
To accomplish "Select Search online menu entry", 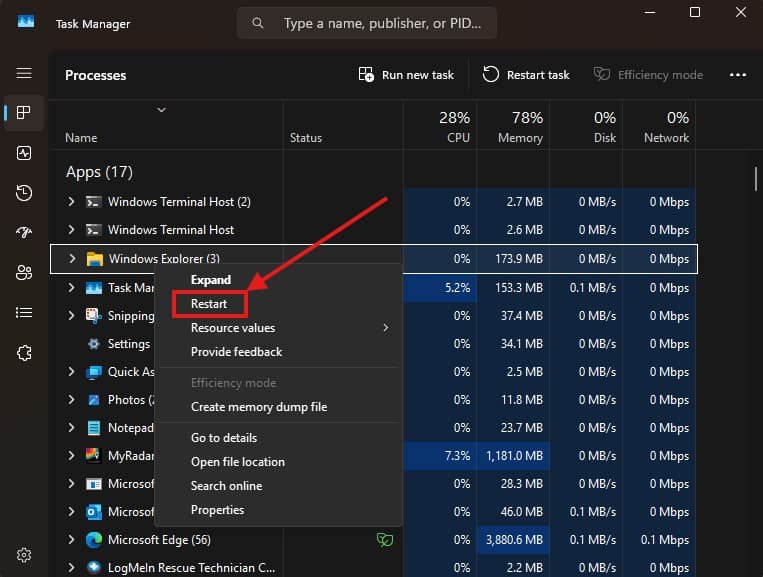I will pyautogui.click(x=226, y=486).
